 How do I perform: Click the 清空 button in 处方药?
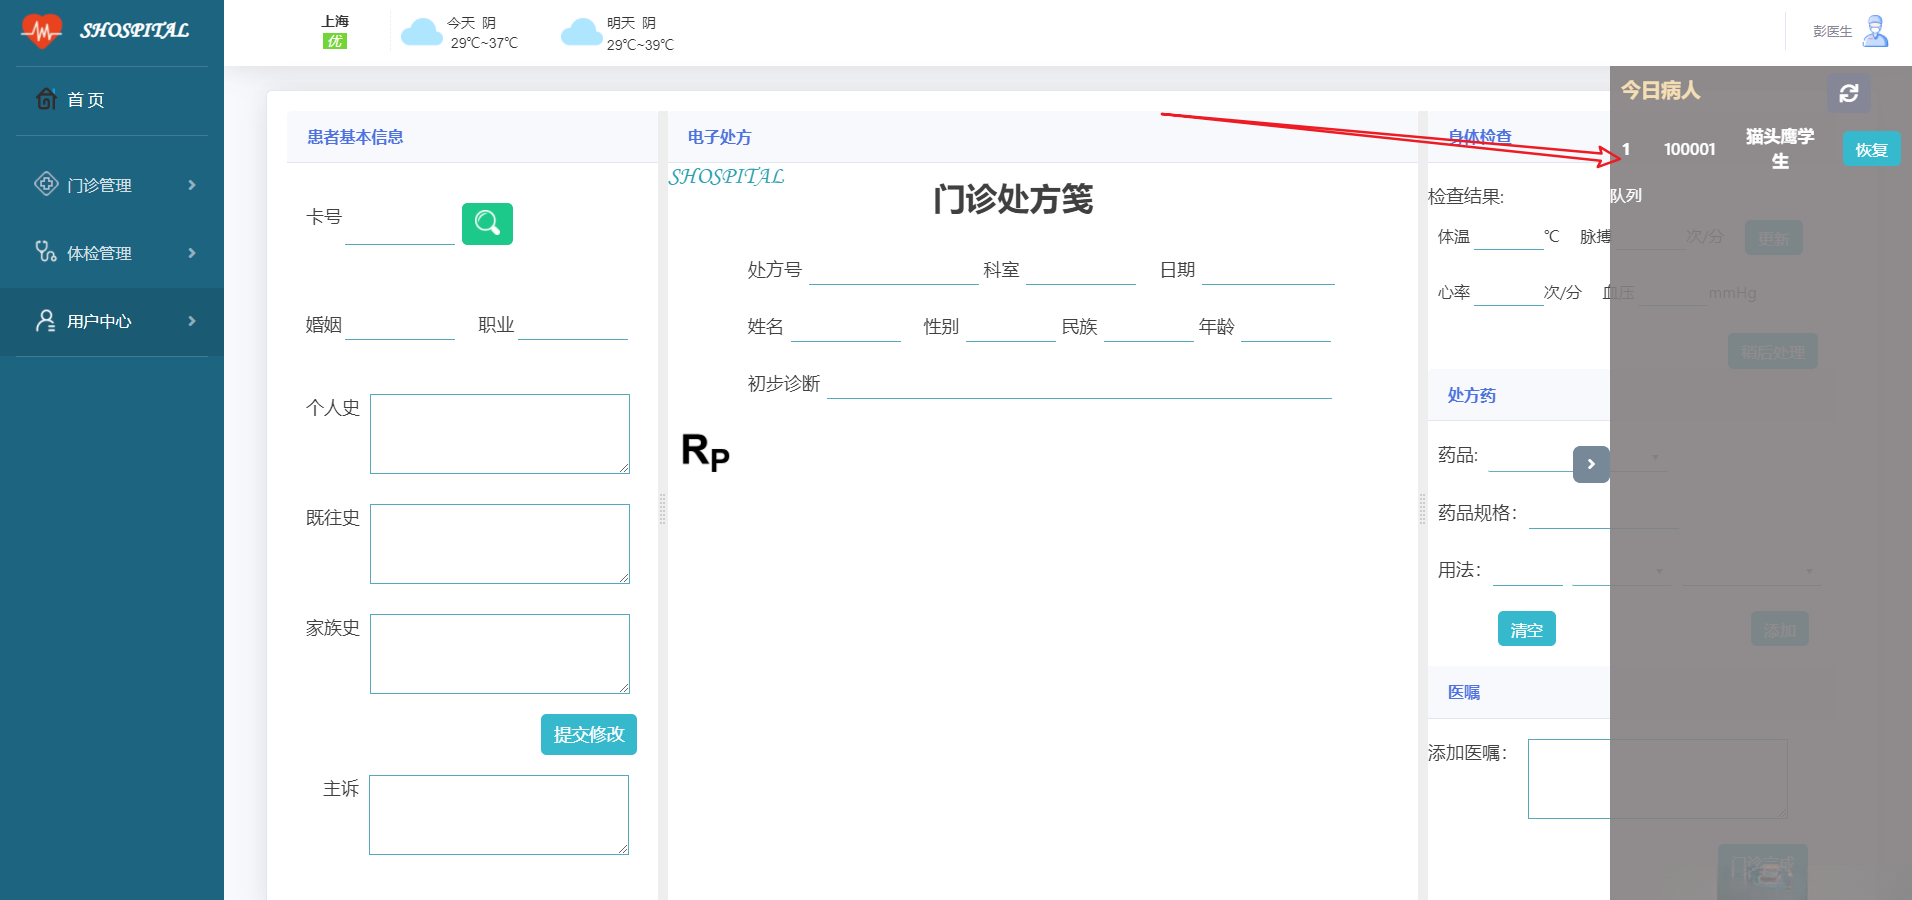click(1526, 629)
